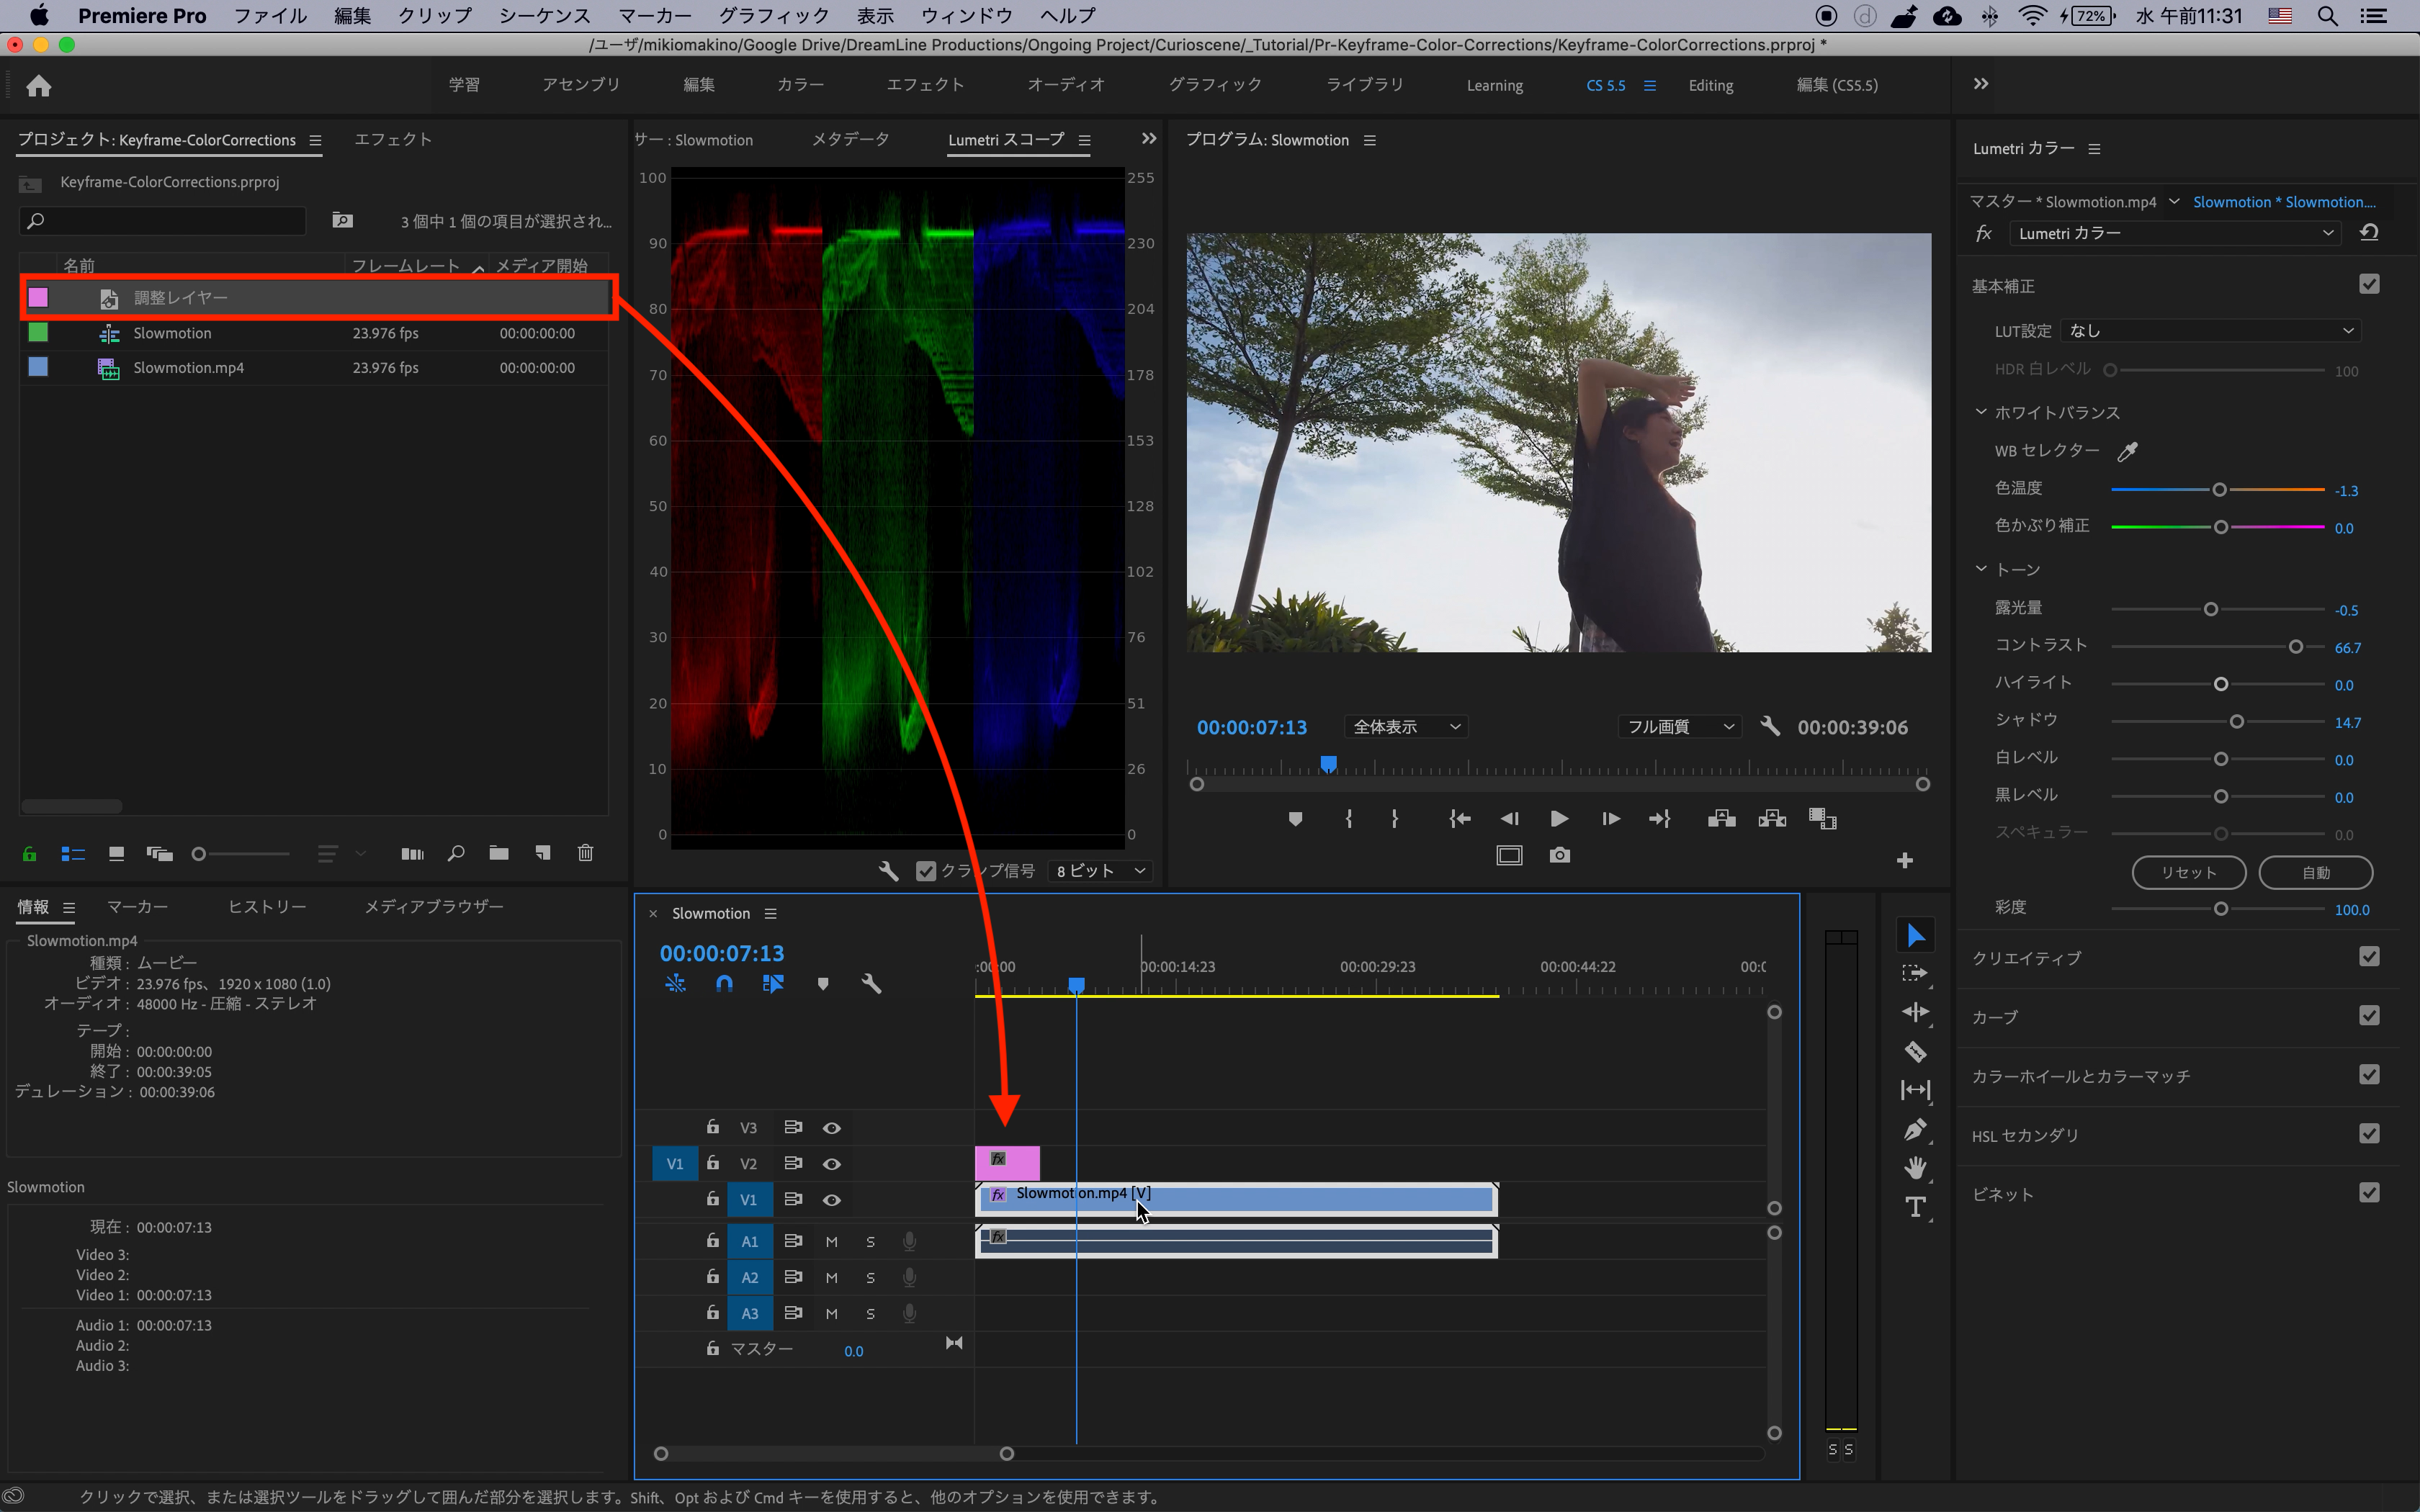Click Export Frame camera icon
This screenshot has width=2420, height=1512.
tap(1559, 856)
